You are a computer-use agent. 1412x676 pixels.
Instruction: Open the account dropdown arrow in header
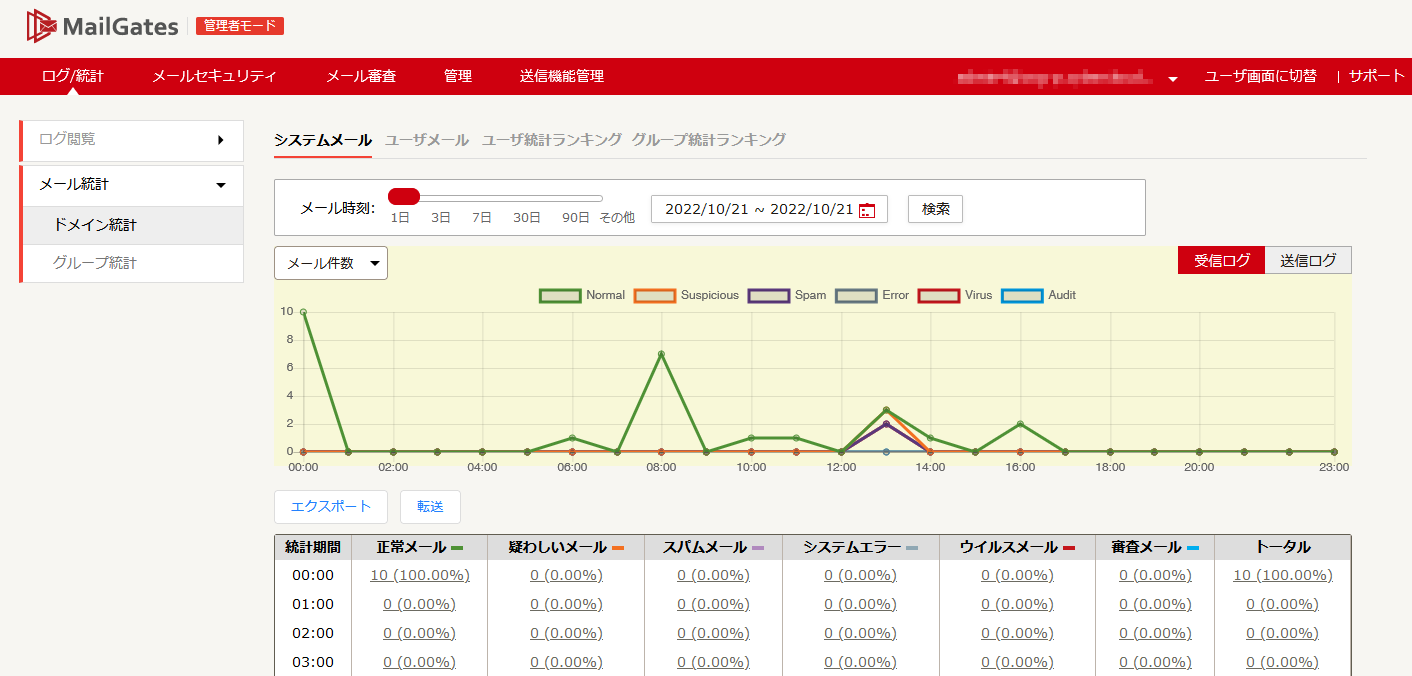coord(1173,78)
